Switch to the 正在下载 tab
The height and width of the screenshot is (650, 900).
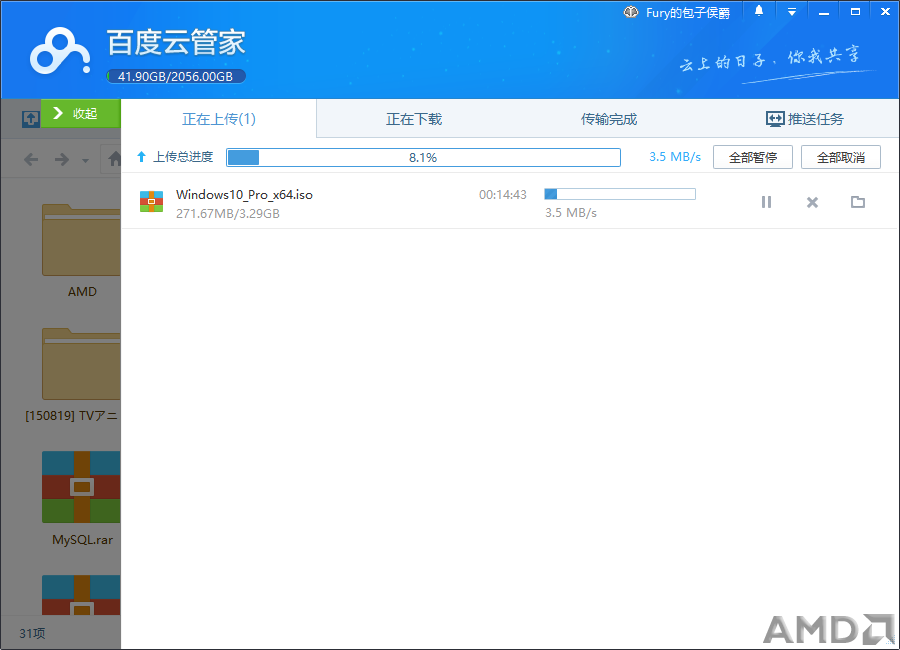(414, 119)
